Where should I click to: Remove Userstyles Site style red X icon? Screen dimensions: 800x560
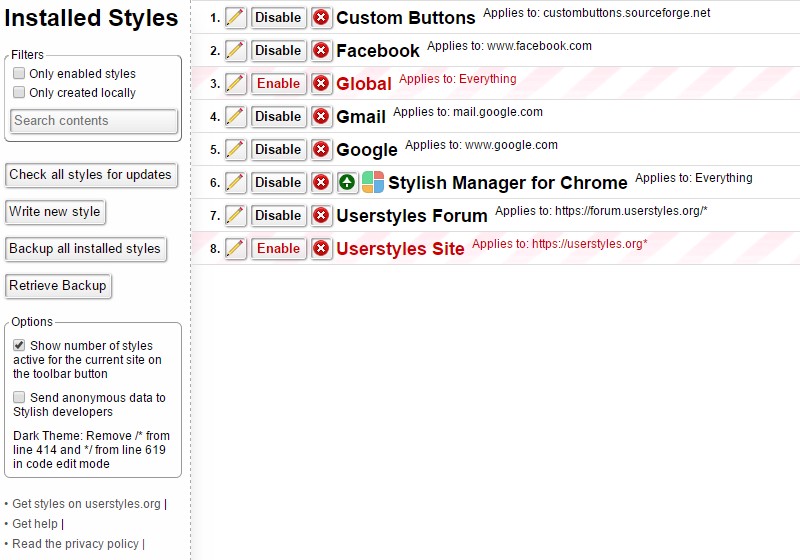click(321, 248)
